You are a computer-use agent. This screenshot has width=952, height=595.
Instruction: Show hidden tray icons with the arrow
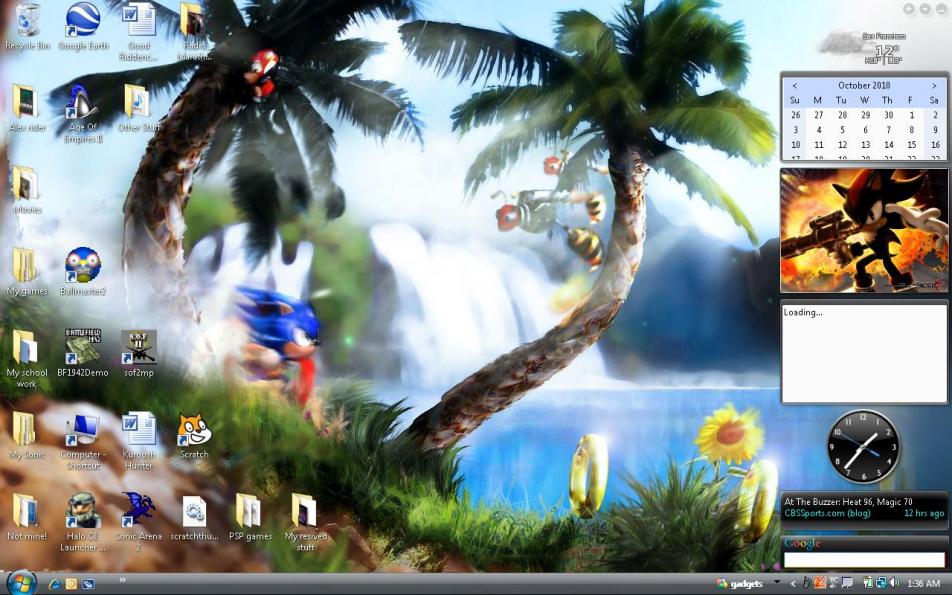pyautogui.click(x=793, y=584)
